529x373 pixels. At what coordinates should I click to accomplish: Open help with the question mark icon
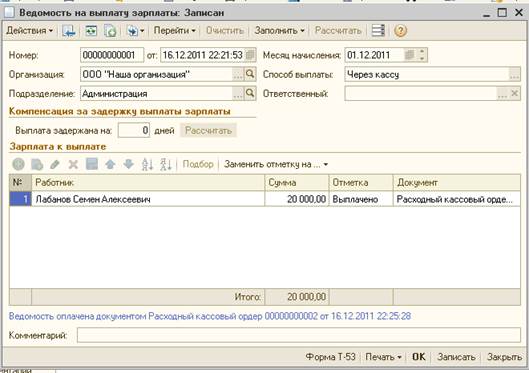coord(400,31)
